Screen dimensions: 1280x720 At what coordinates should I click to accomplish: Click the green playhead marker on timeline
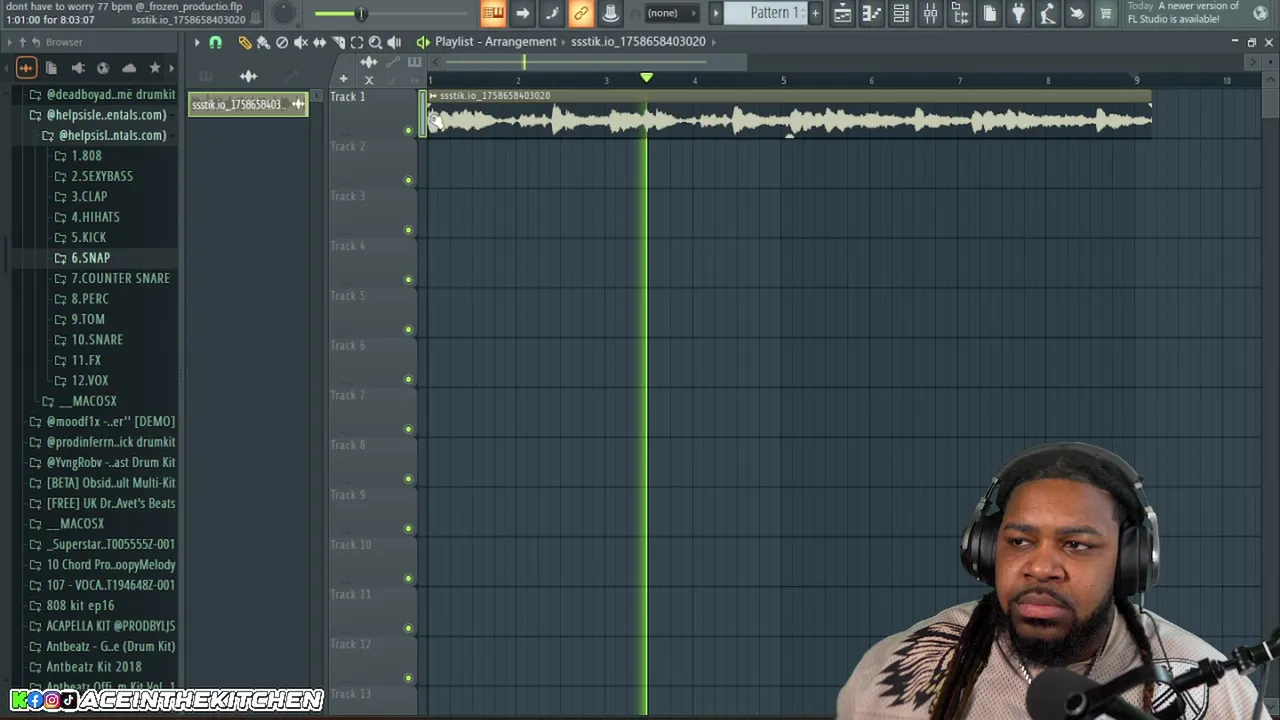point(647,78)
